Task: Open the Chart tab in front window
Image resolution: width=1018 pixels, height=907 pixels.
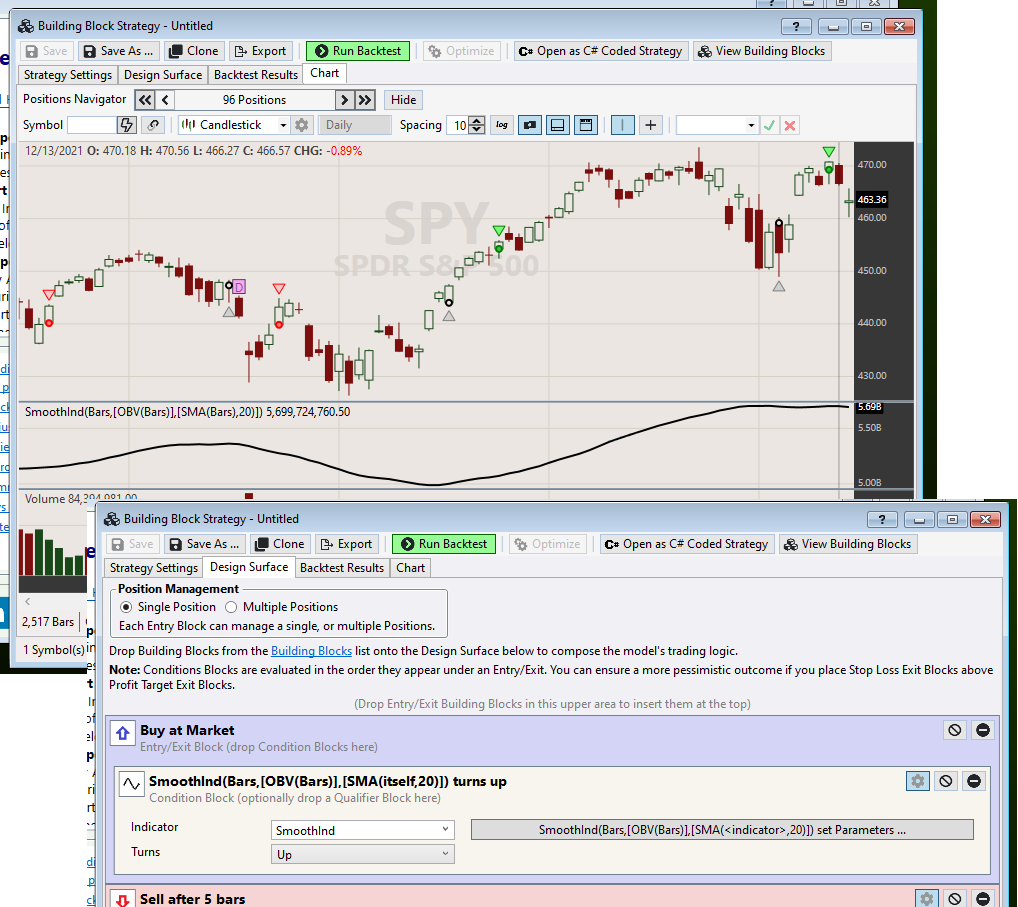Action: pyautogui.click(x=410, y=568)
